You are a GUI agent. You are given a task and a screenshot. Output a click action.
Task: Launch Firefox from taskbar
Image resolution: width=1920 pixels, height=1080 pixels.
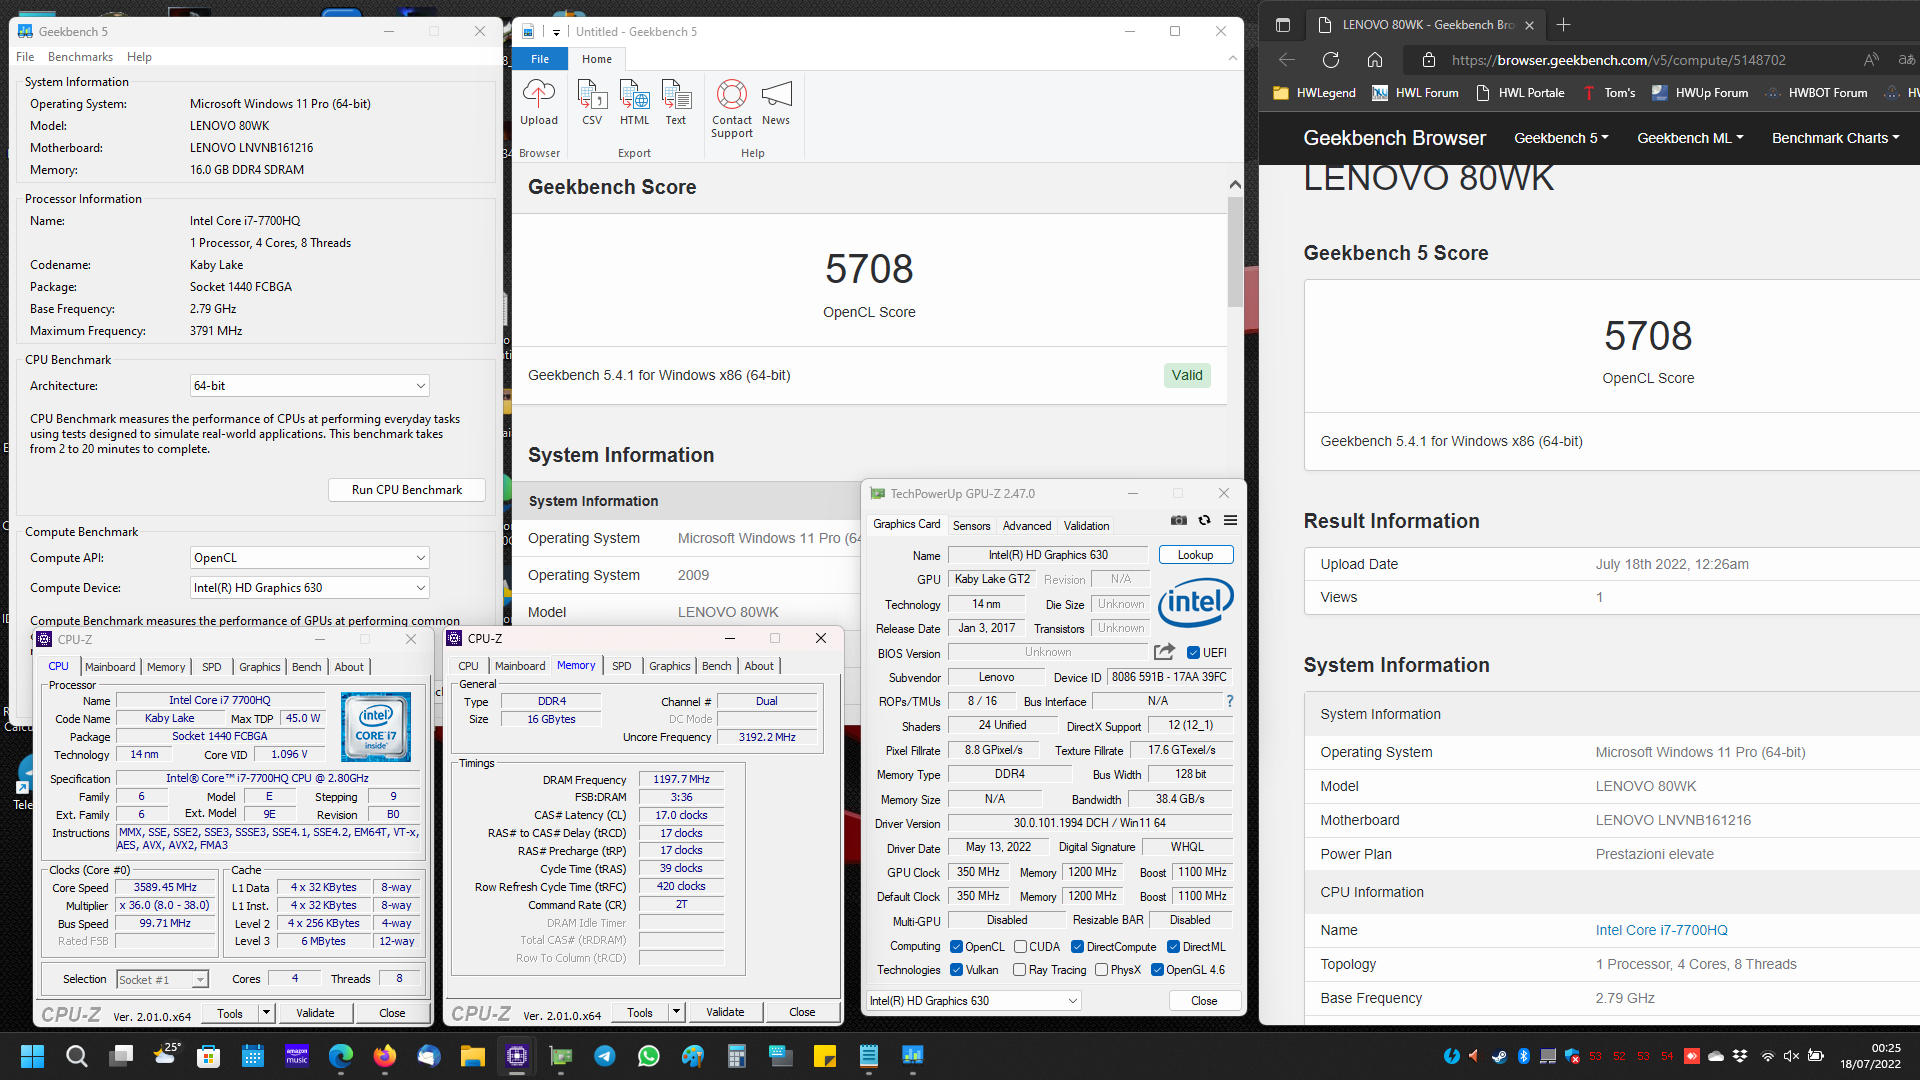point(385,1056)
